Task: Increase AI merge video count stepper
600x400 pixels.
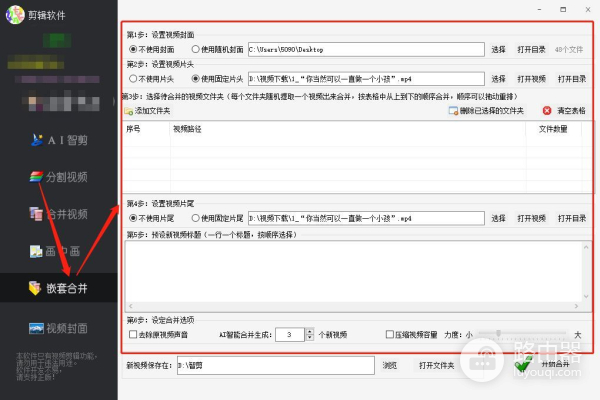Action: coord(310,331)
